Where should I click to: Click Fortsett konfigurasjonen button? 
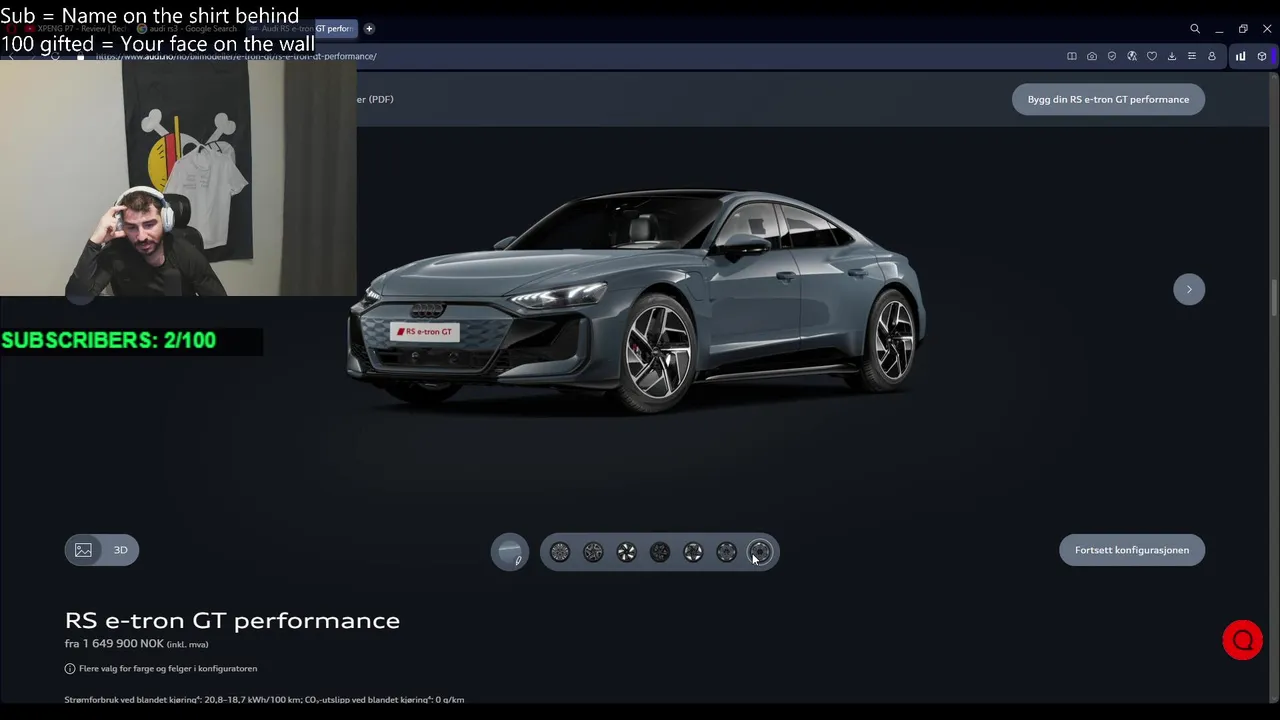pos(1132,550)
